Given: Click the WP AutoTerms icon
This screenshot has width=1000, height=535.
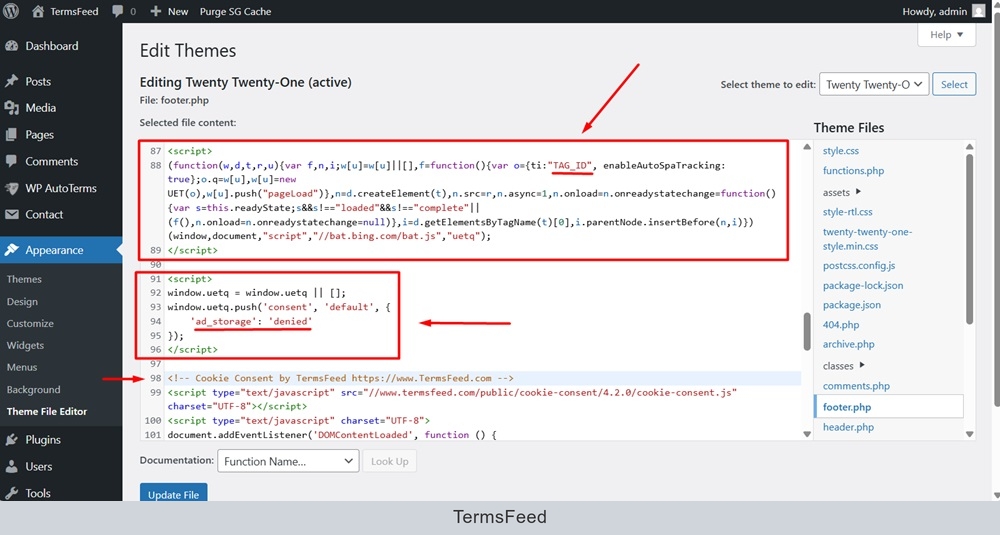Looking at the screenshot, I should point(11,188).
